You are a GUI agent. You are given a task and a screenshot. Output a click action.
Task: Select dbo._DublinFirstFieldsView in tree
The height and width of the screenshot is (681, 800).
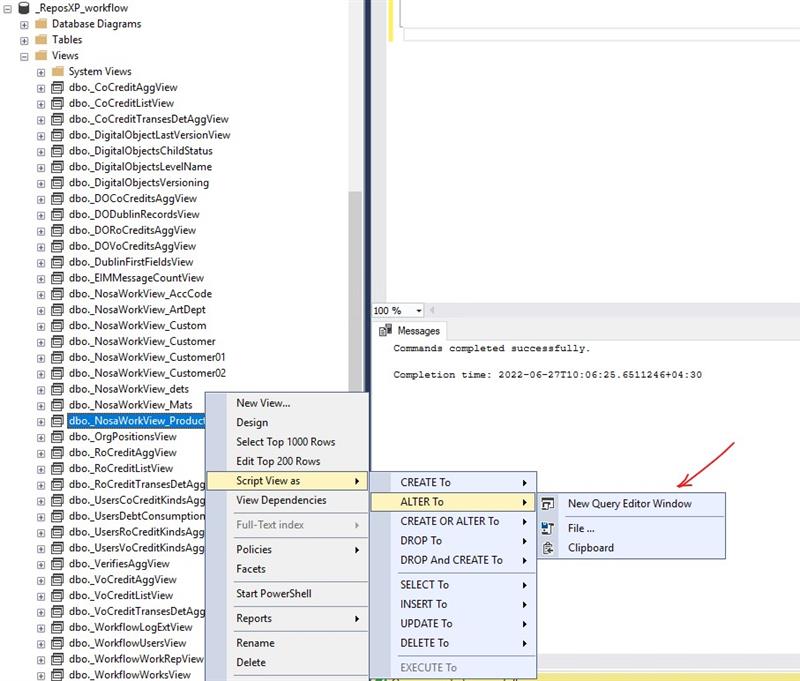tap(131, 262)
